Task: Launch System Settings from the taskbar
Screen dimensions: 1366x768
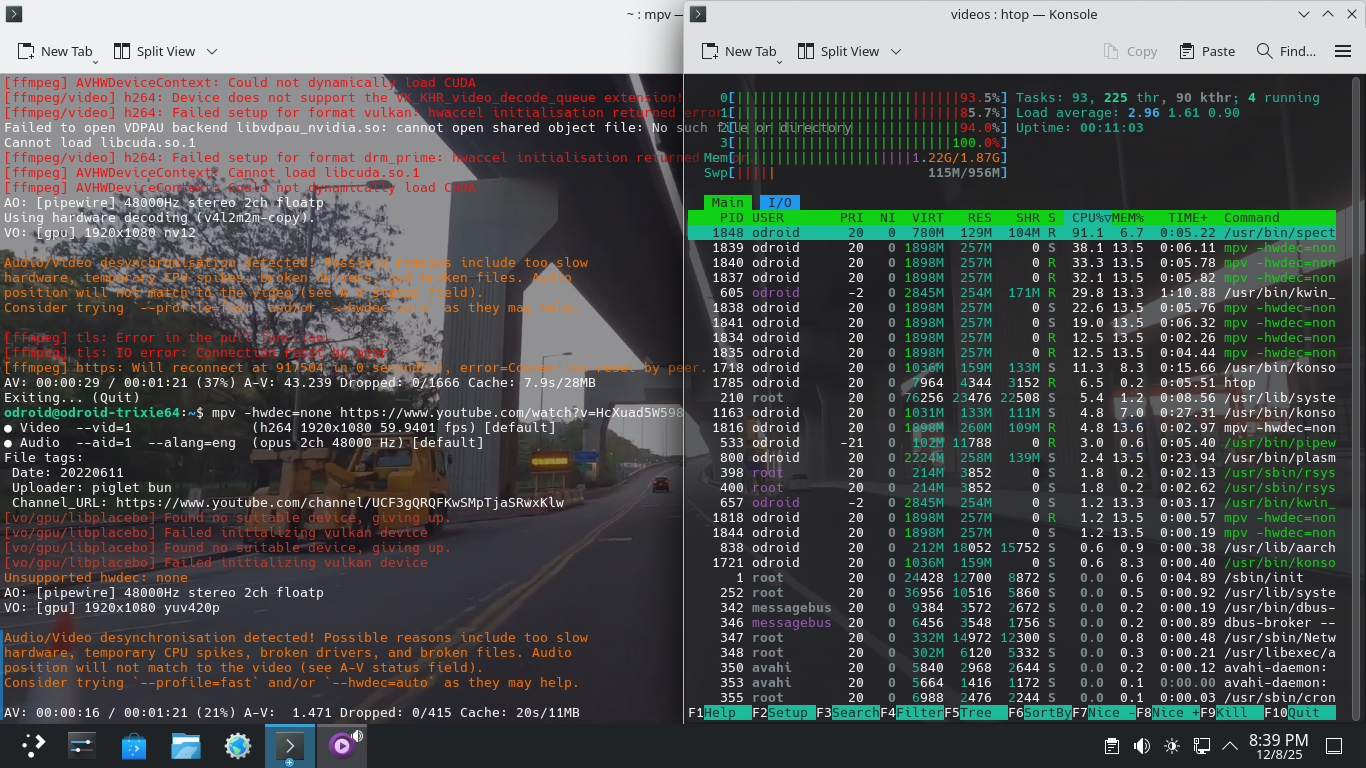Action: [x=82, y=745]
